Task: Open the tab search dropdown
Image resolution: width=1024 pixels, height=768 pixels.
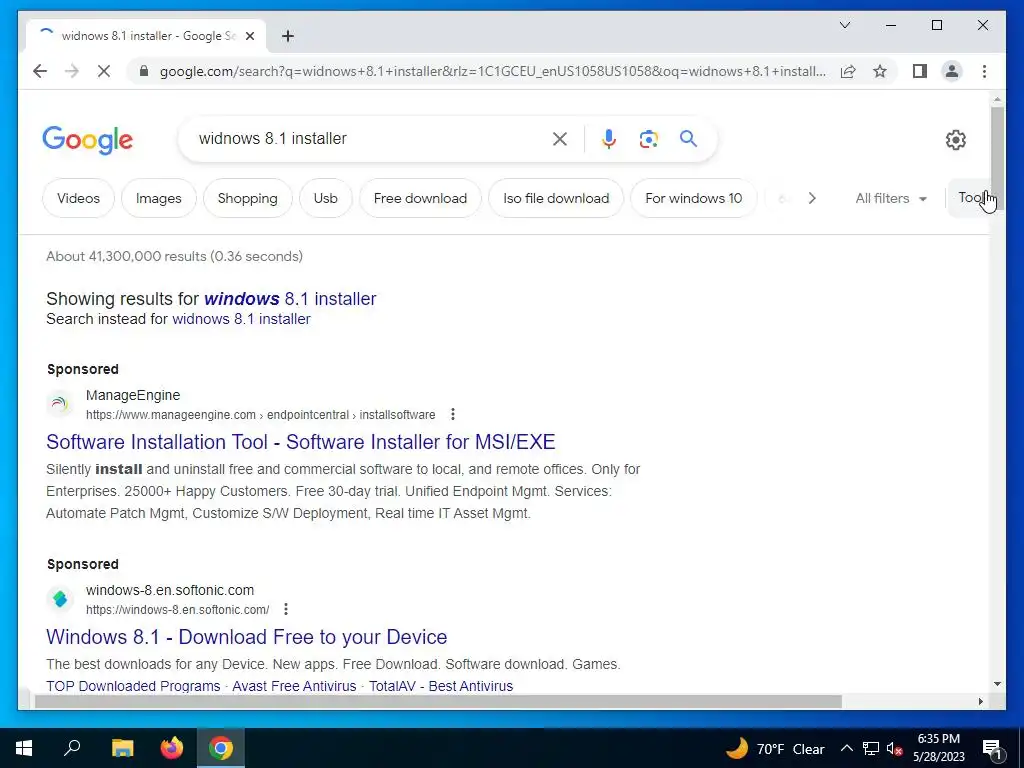Action: tap(844, 25)
